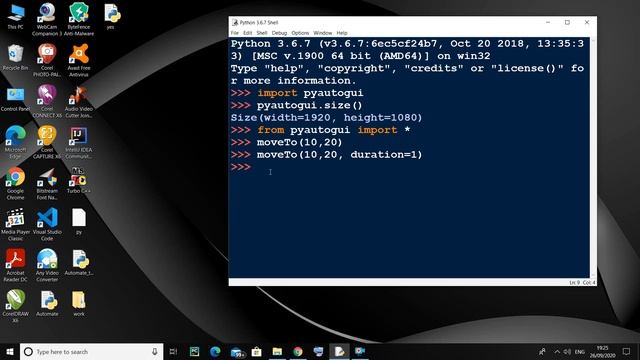
Task: Click the 'pyautogui.size()' command line
Action: coord(296,105)
